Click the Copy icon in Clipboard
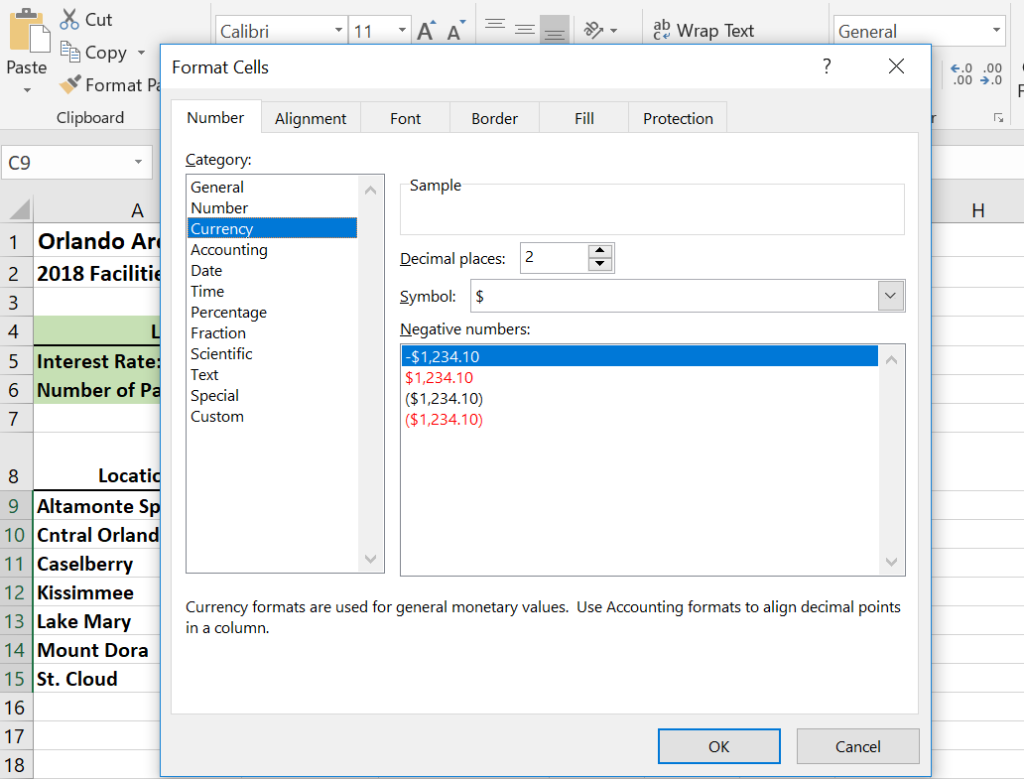The height and width of the screenshot is (779, 1024). pyautogui.click(x=70, y=52)
